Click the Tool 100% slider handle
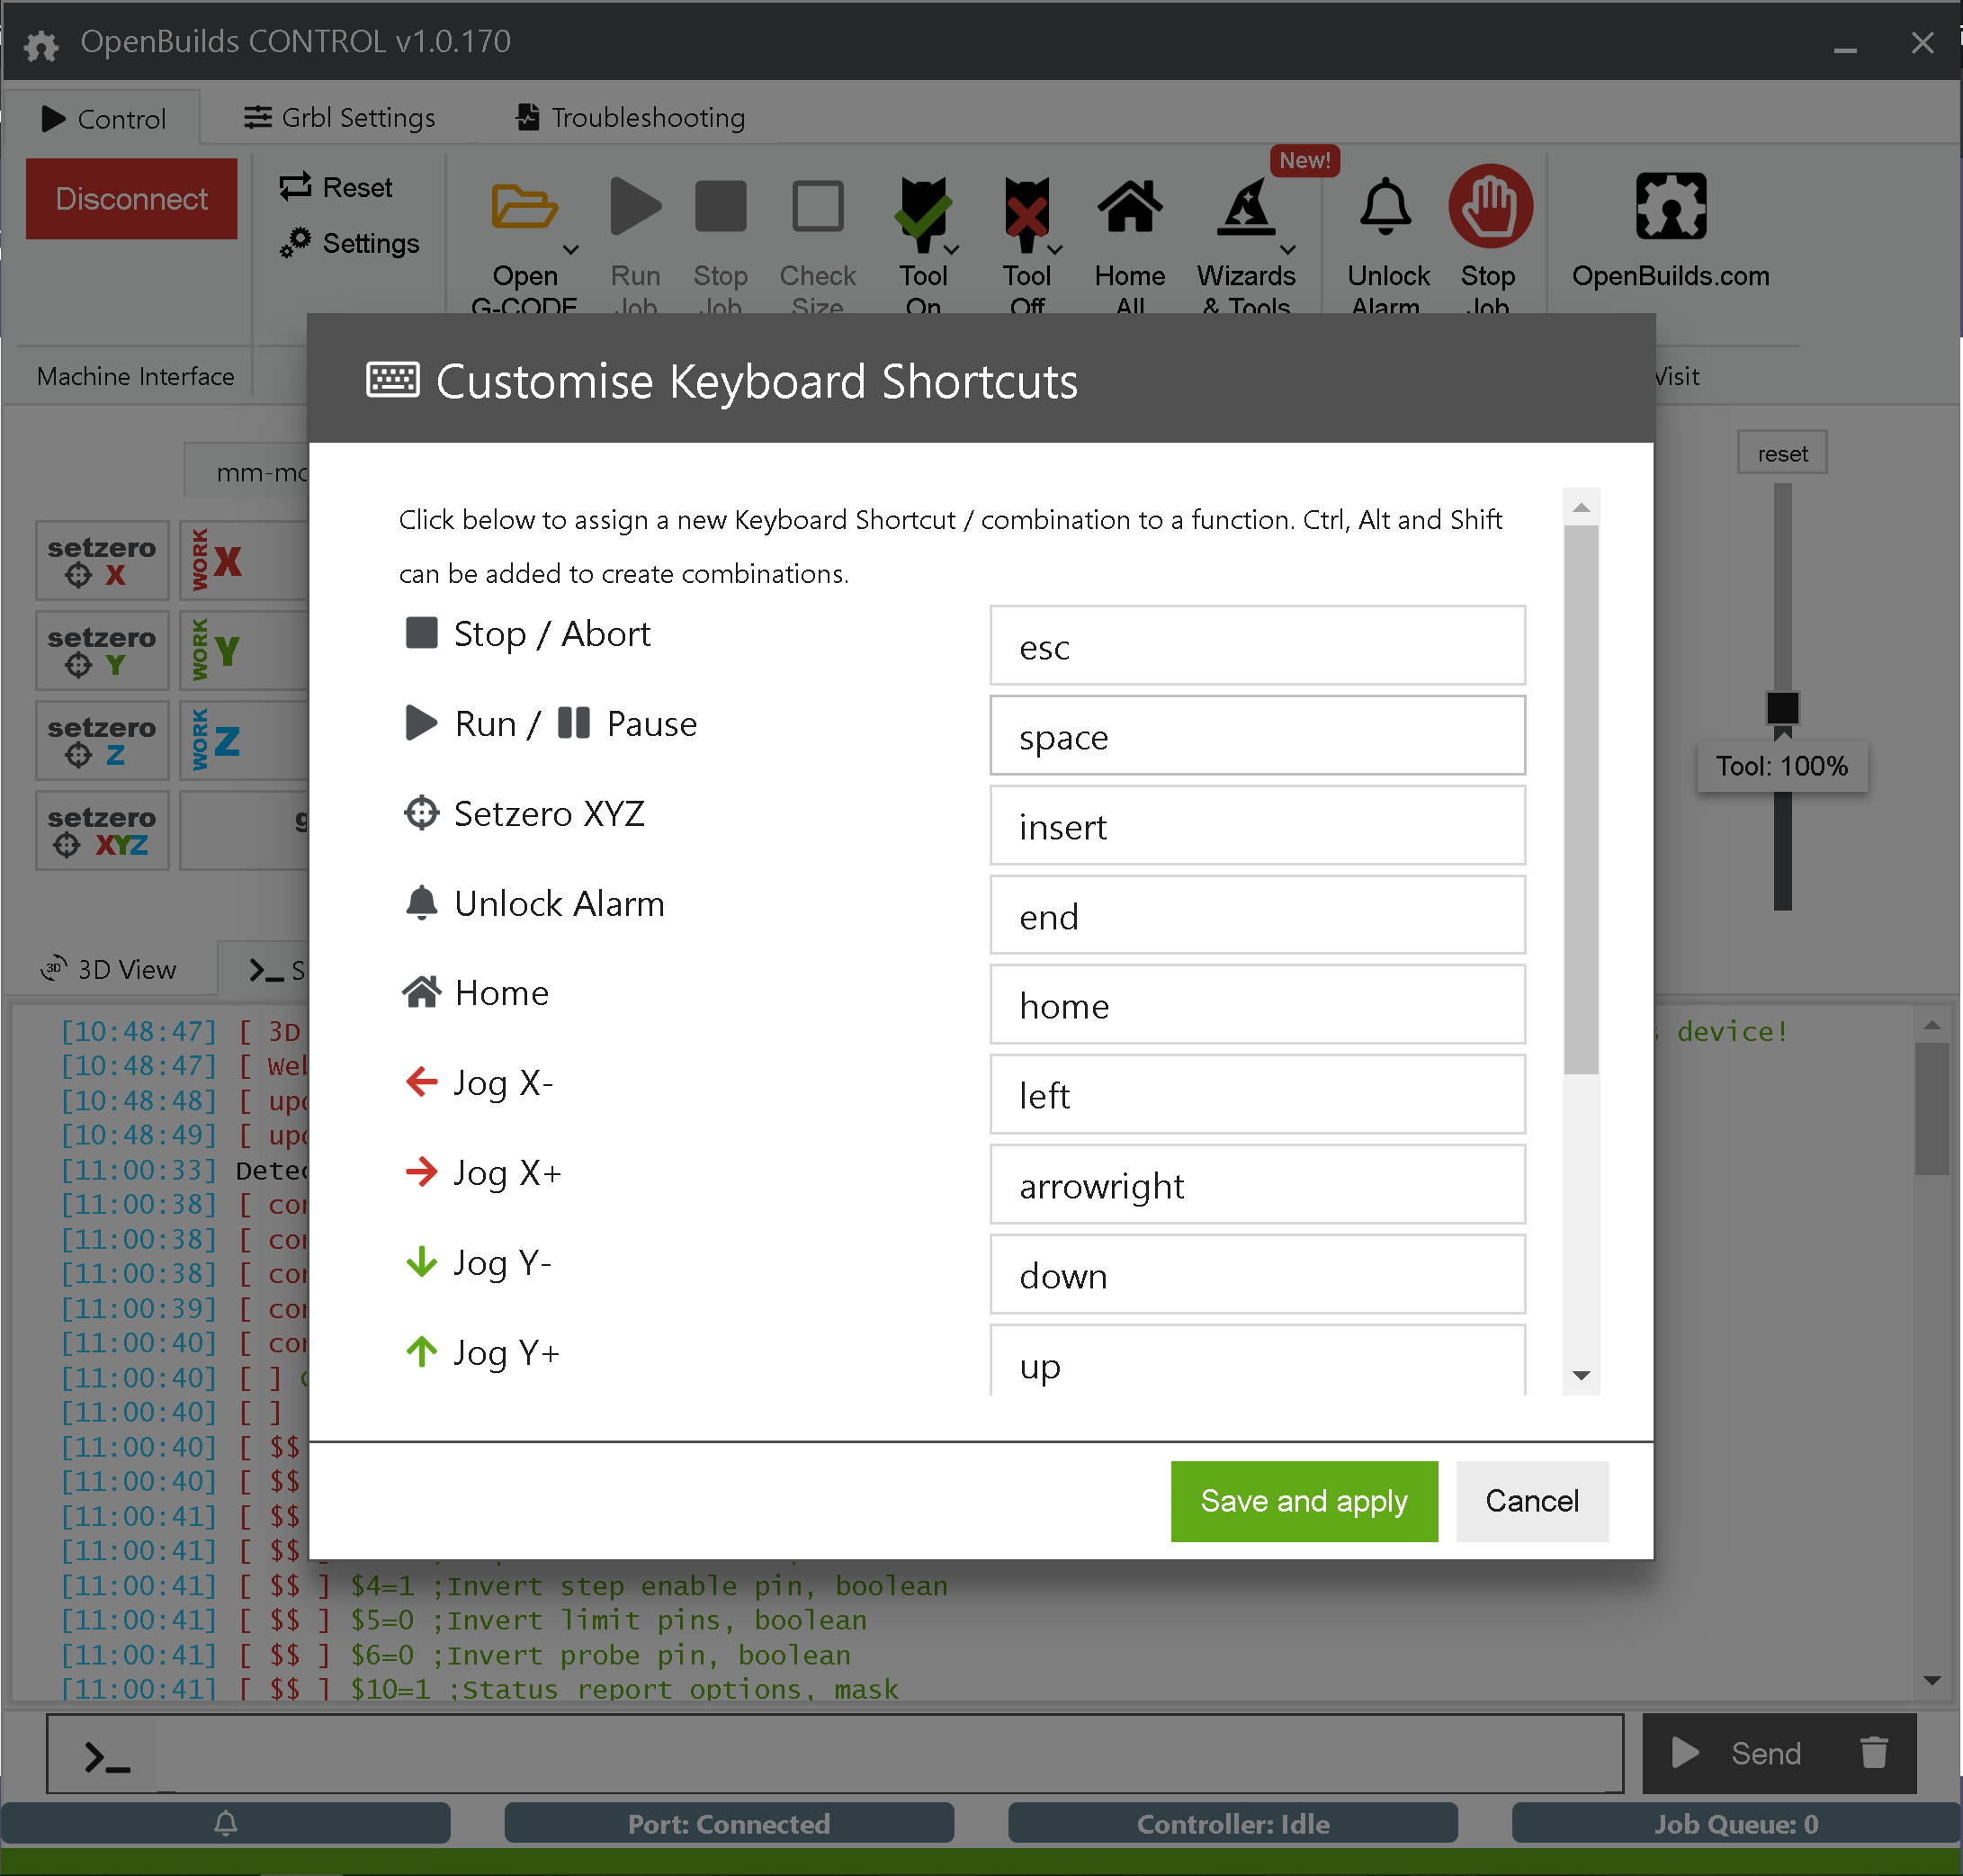This screenshot has width=1963, height=1876. coord(1781,707)
